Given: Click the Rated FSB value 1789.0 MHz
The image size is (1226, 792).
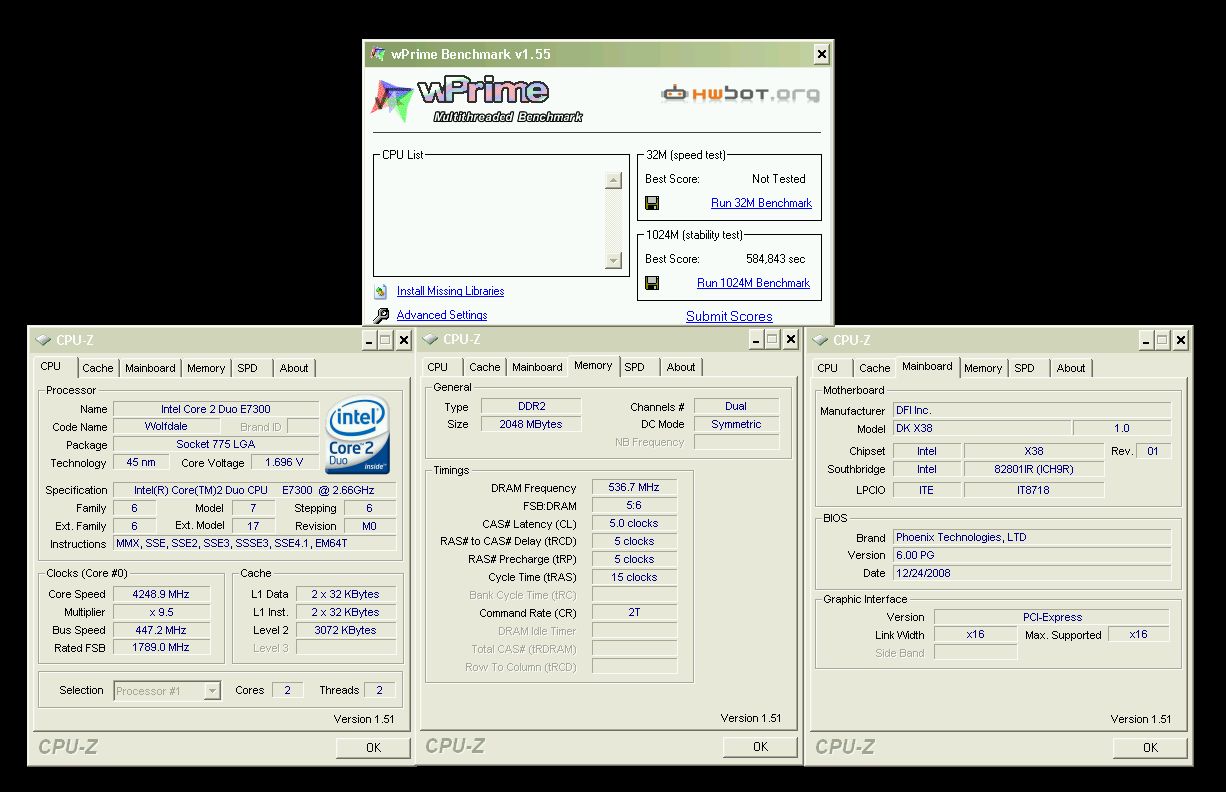Looking at the screenshot, I should [x=162, y=648].
